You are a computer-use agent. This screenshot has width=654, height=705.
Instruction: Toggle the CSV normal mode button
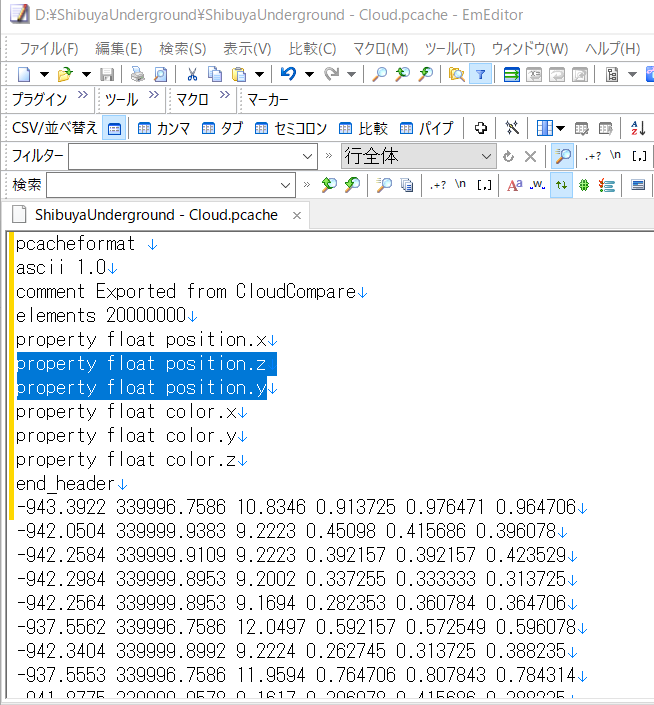coord(114,129)
